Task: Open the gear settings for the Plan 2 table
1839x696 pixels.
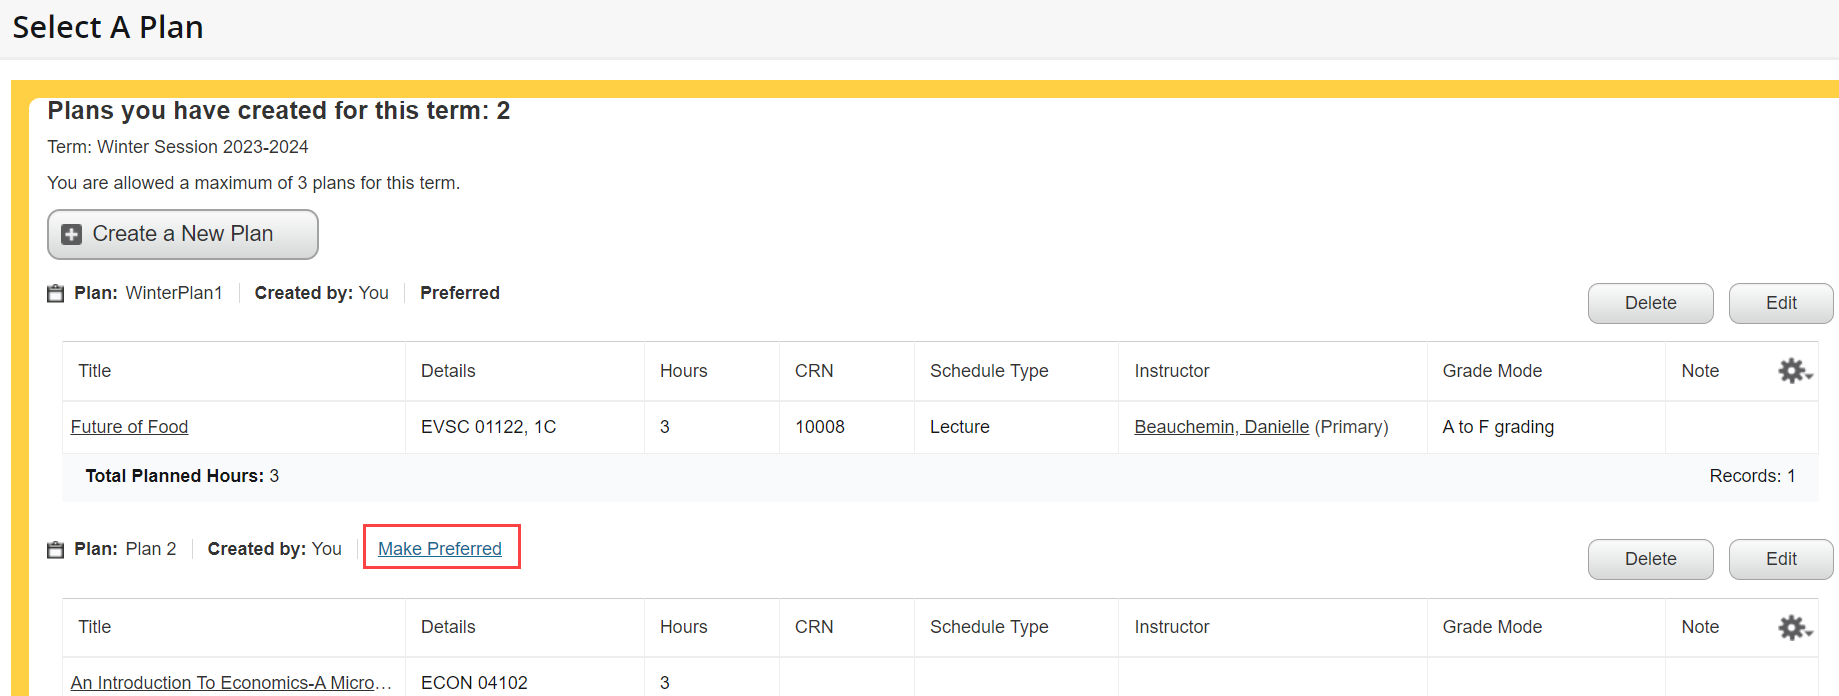Action: tap(1794, 627)
